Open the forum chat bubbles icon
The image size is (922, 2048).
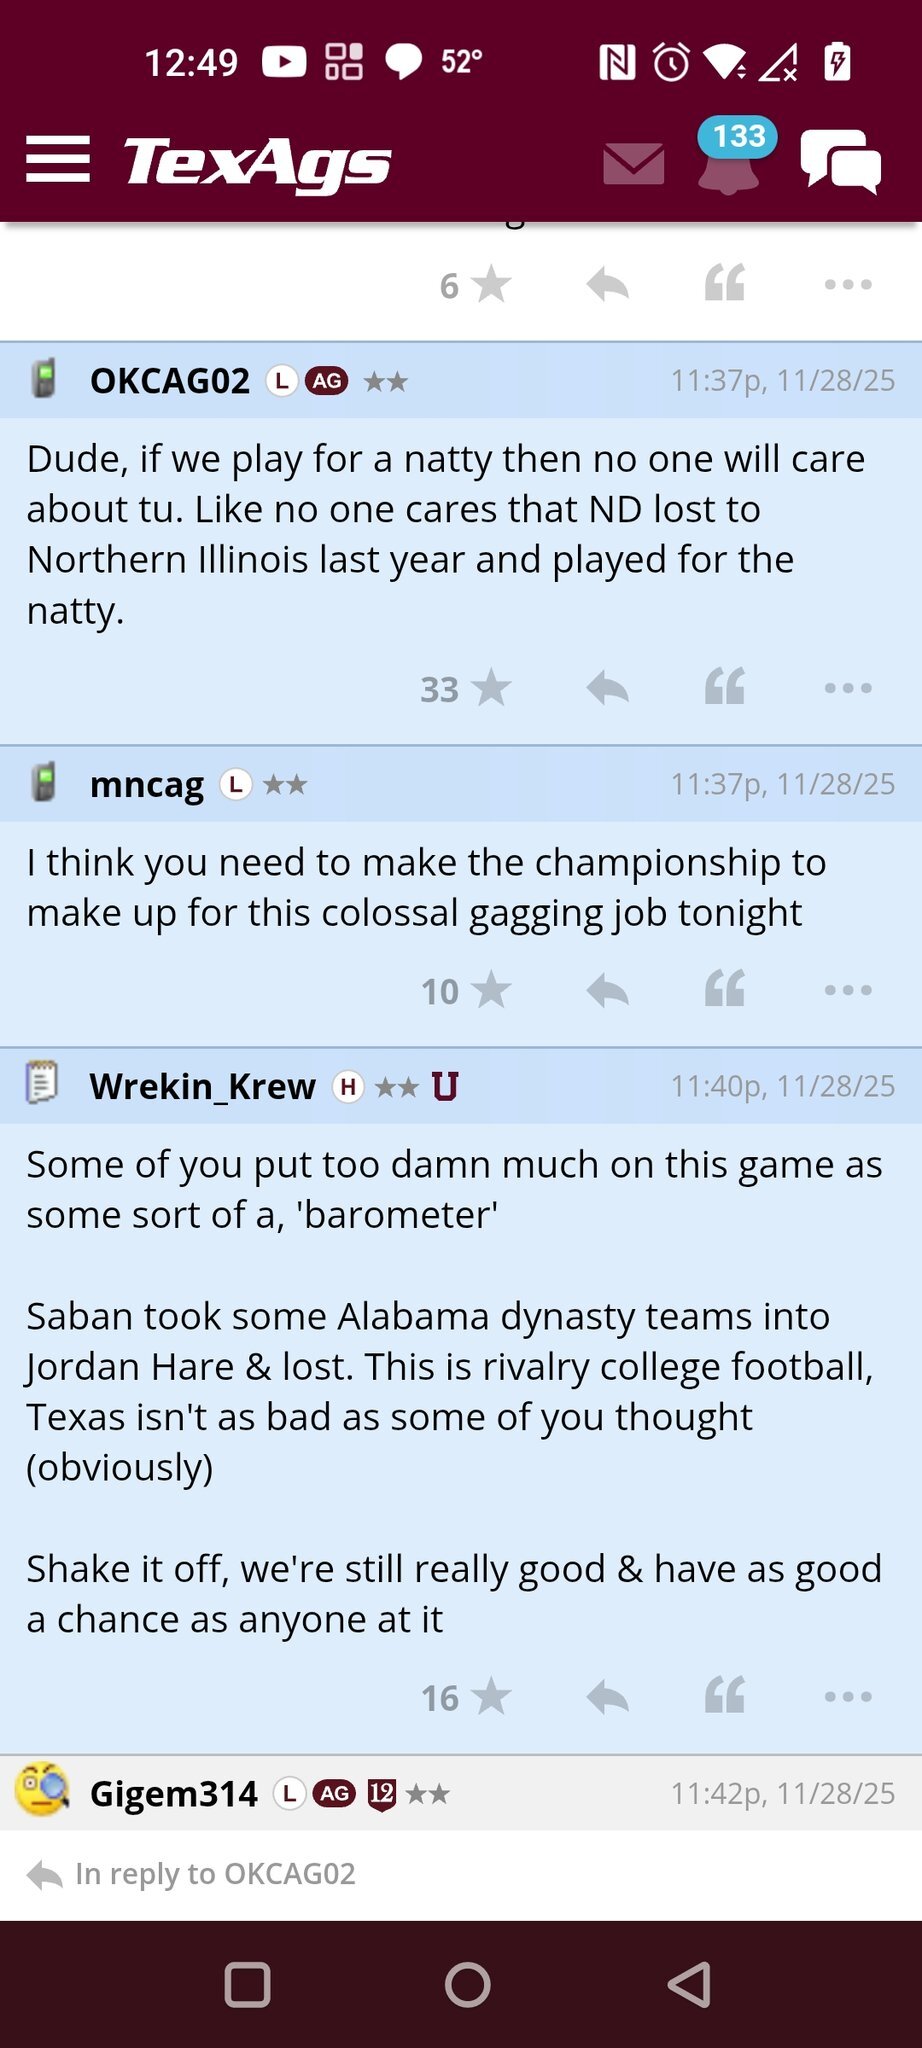pyautogui.click(x=840, y=160)
